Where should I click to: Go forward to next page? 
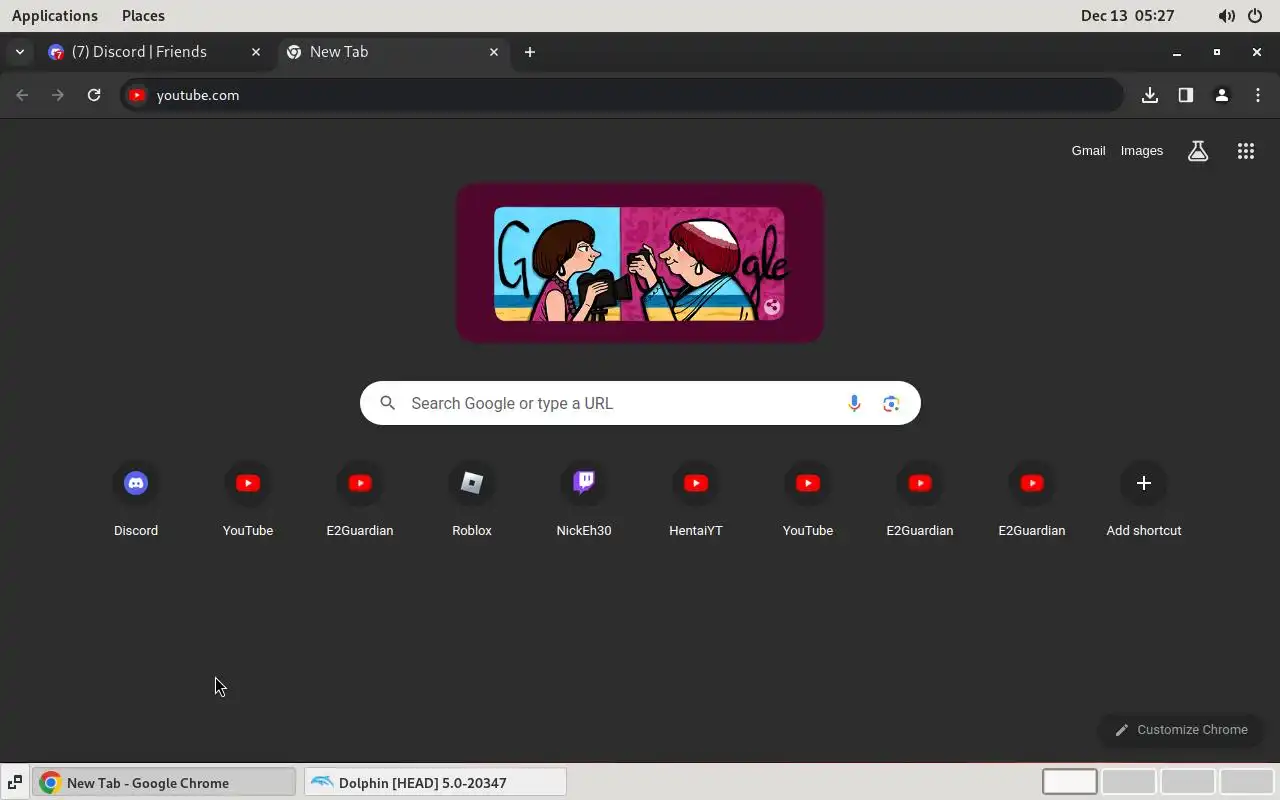point(58,95)
